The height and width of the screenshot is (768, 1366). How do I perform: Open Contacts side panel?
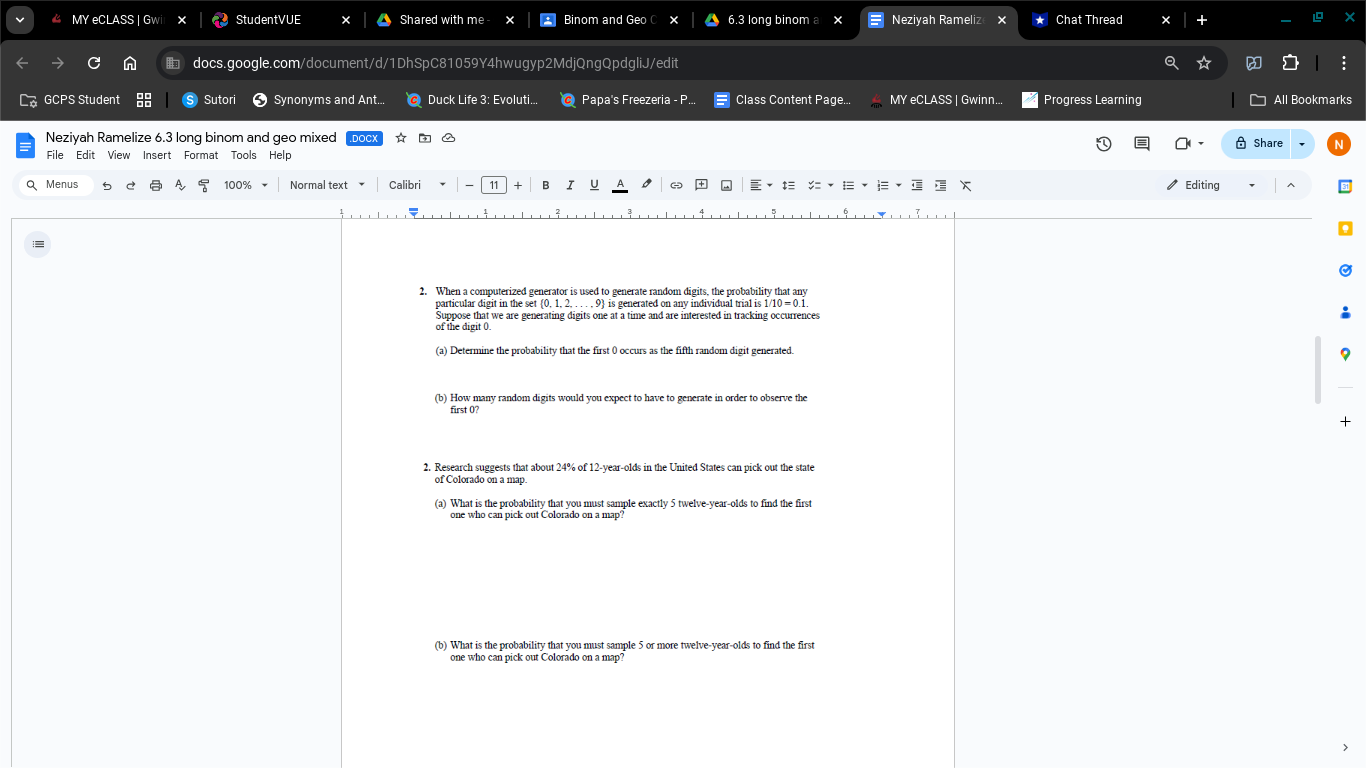(1345, 313)
